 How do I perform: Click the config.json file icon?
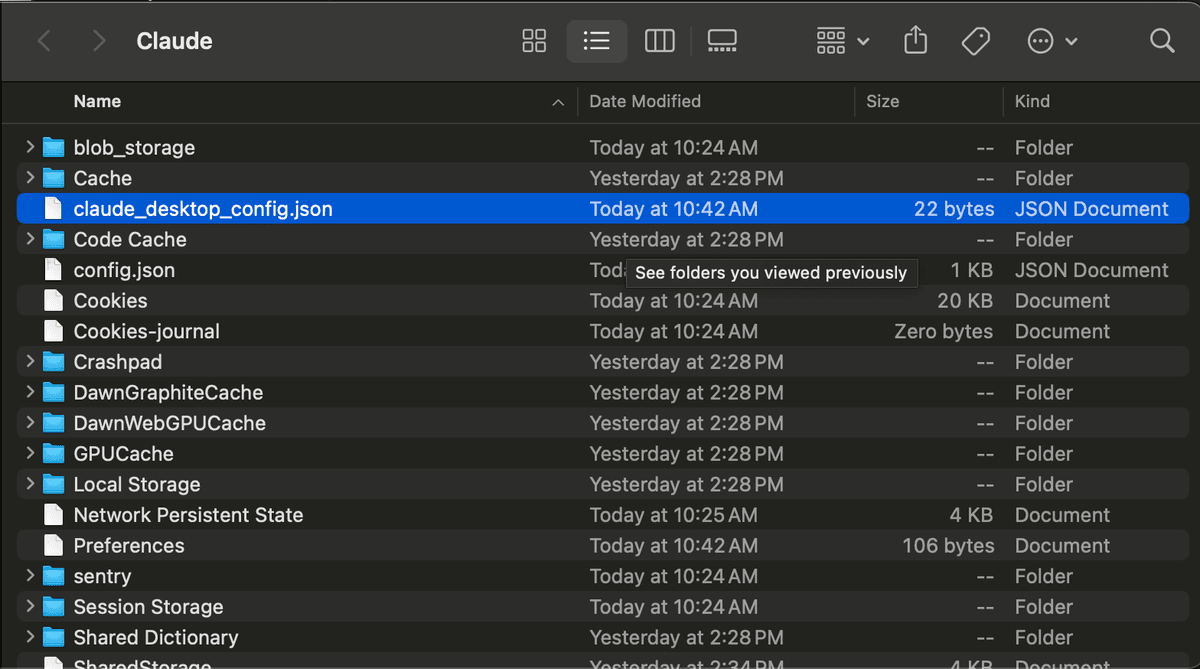53,270
